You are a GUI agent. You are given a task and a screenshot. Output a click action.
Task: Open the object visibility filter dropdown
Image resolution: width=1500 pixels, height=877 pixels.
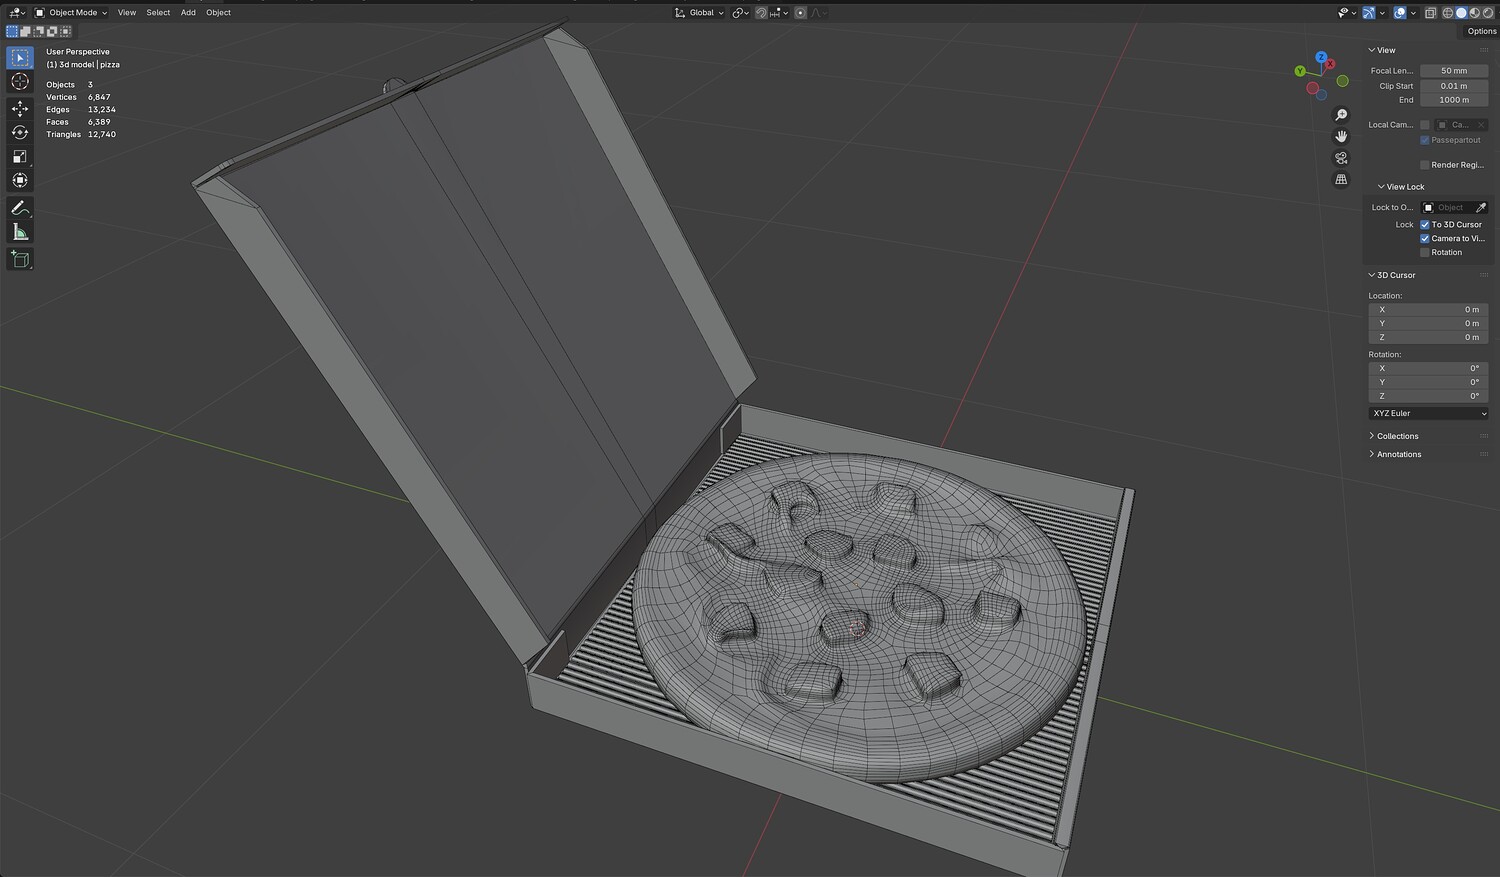[1345, 13]
